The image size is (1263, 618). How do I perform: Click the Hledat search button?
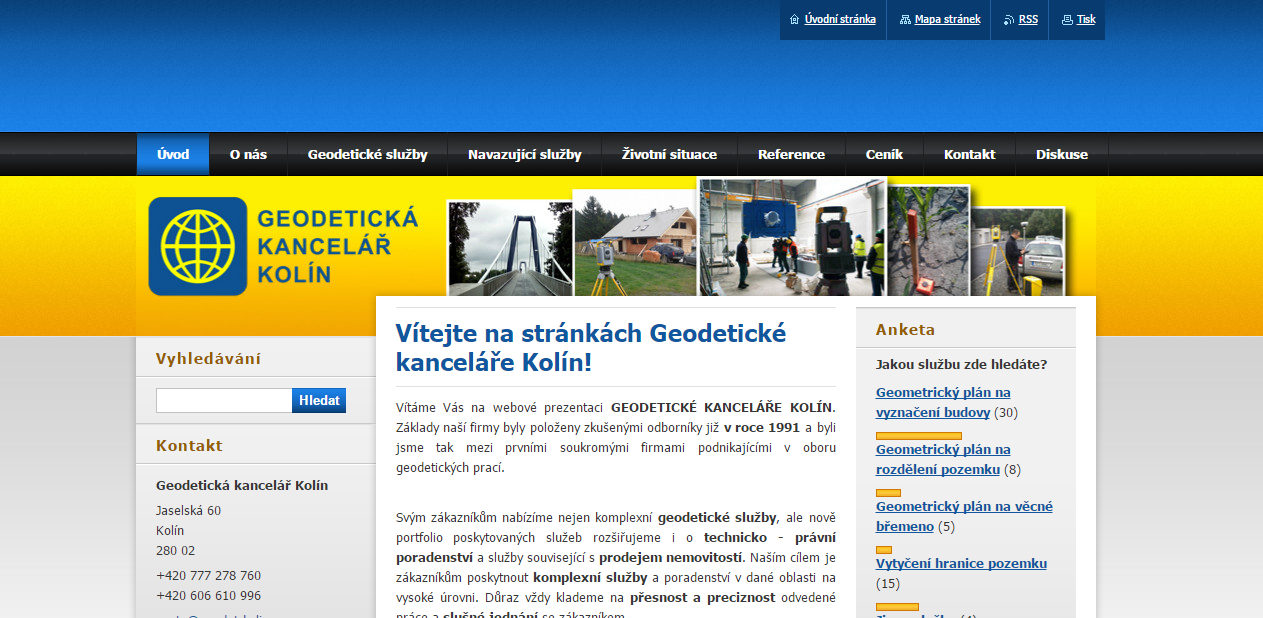click(319, 400)
